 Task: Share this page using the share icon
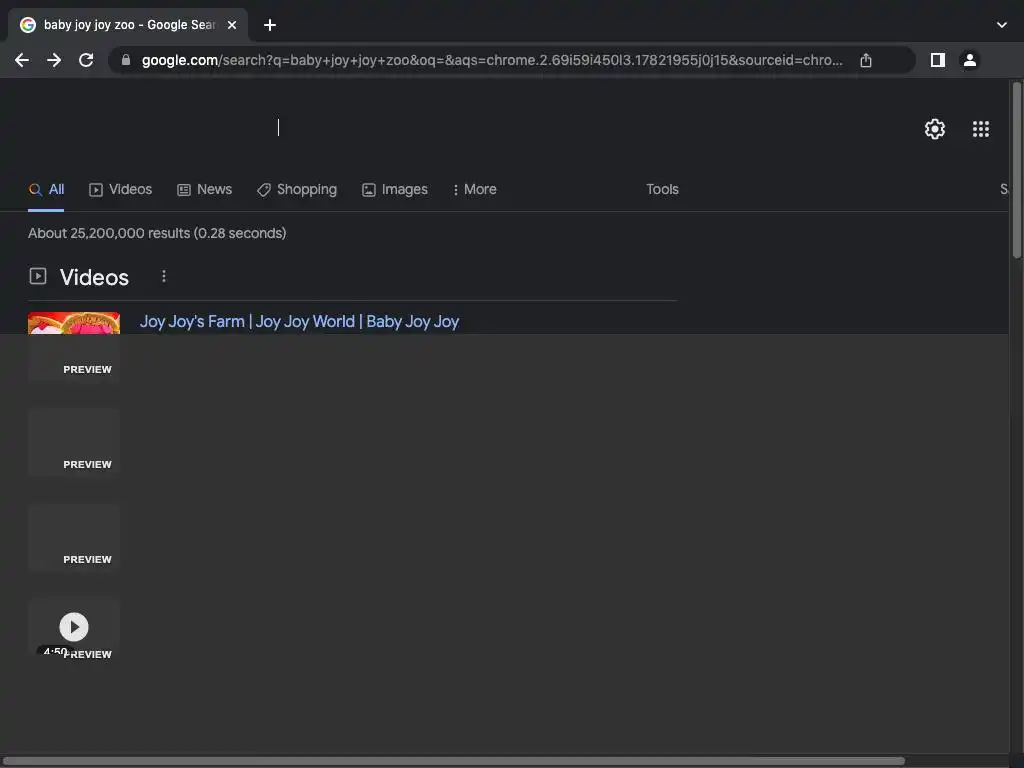pyautogui.click(x=866, y=60)
